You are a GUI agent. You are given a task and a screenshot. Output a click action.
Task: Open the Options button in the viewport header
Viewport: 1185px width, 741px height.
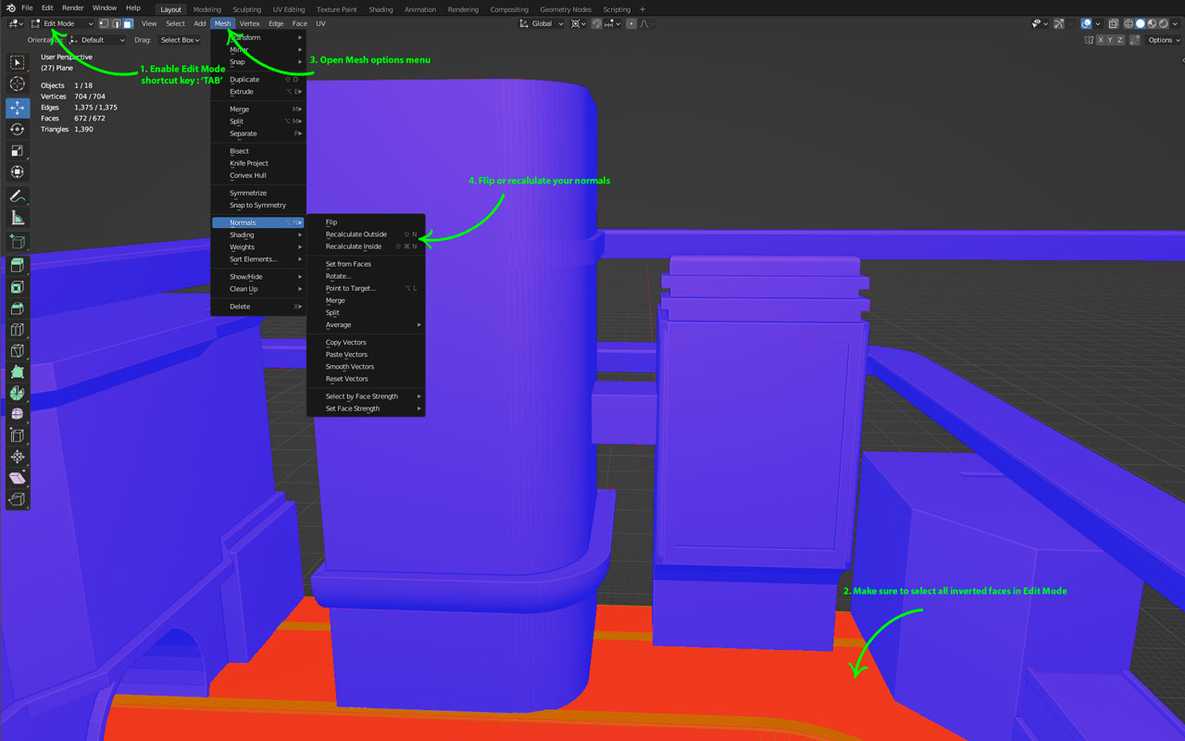tap(1162, 40)
